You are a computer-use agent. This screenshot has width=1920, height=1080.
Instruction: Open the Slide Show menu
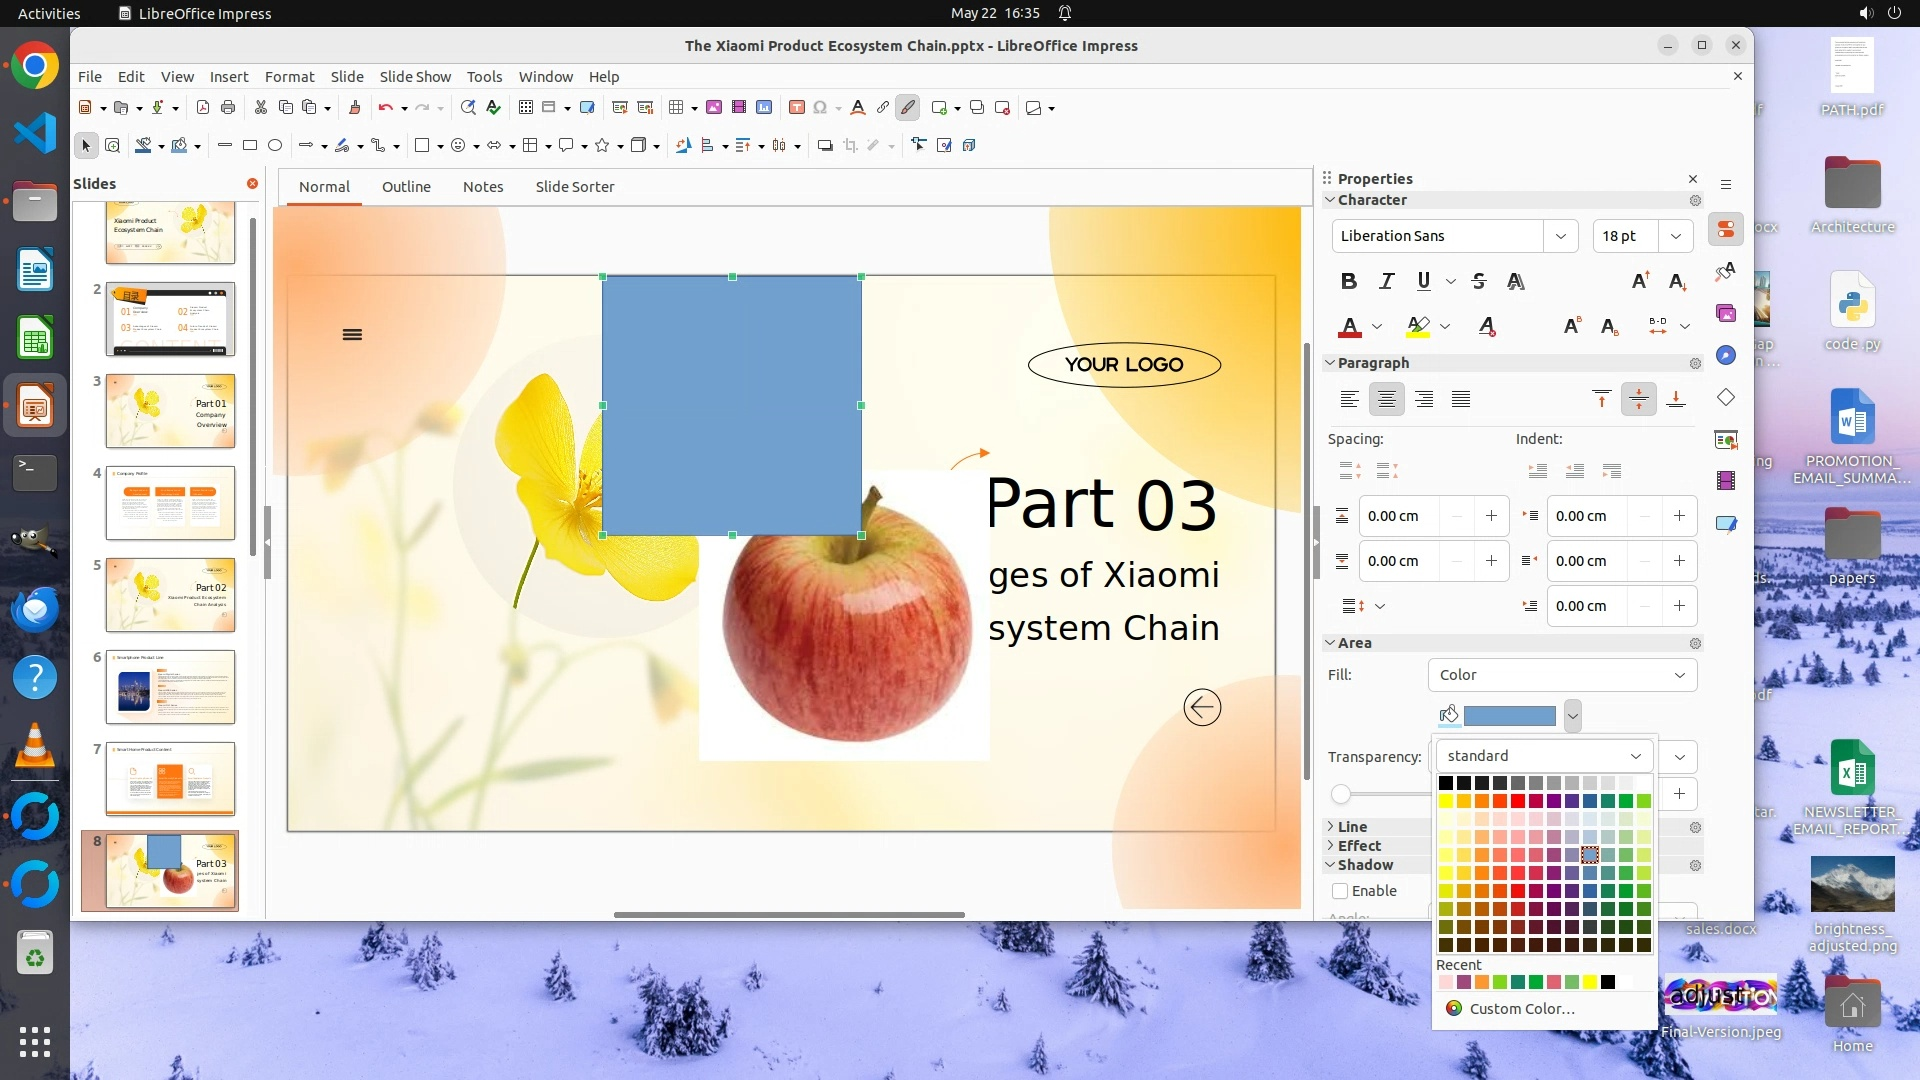click(x=415, y=77)
